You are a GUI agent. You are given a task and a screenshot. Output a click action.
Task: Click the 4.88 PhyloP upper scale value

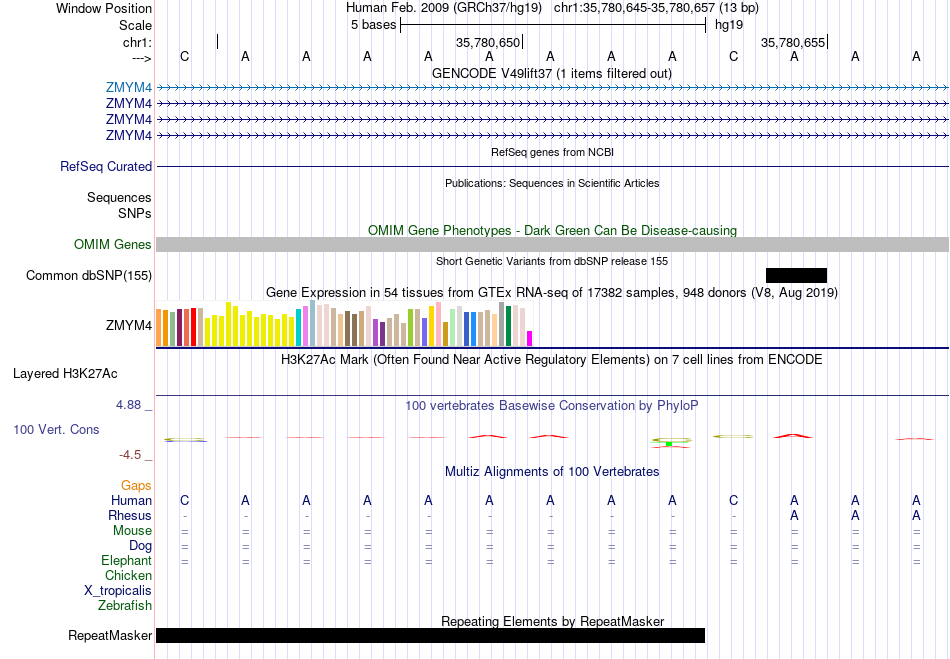tap(128, 405)
